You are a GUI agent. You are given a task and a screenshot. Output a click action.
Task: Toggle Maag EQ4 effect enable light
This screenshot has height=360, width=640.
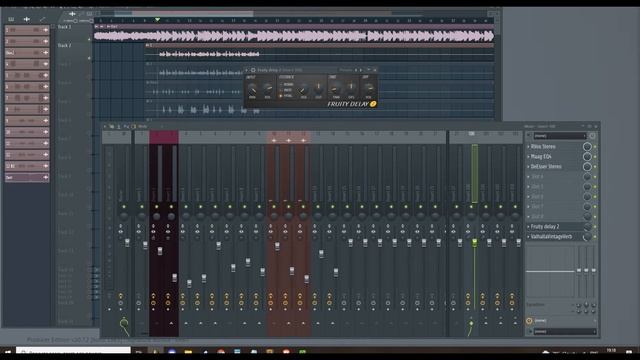[595, 157]
